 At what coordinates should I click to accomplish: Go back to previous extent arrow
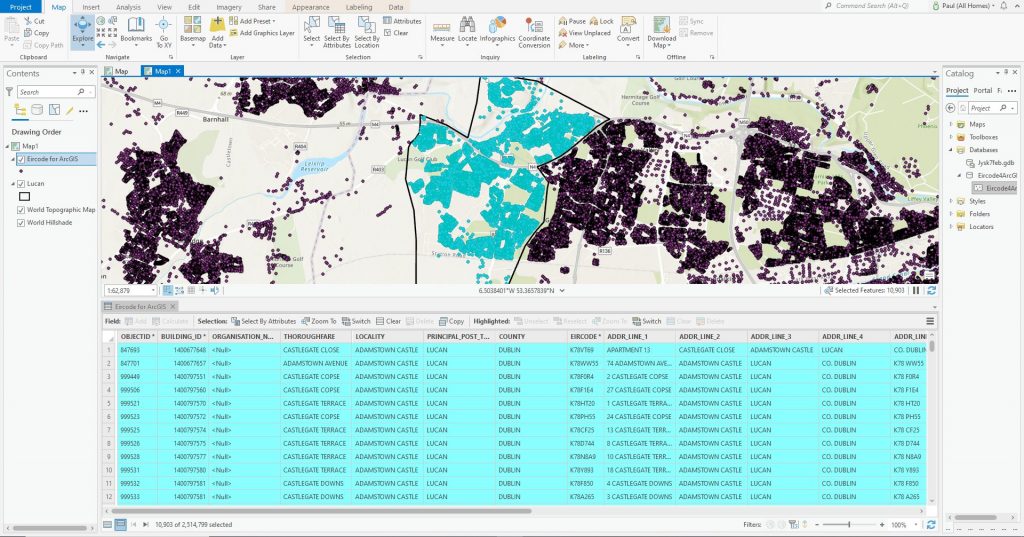(x=101, y=44)
